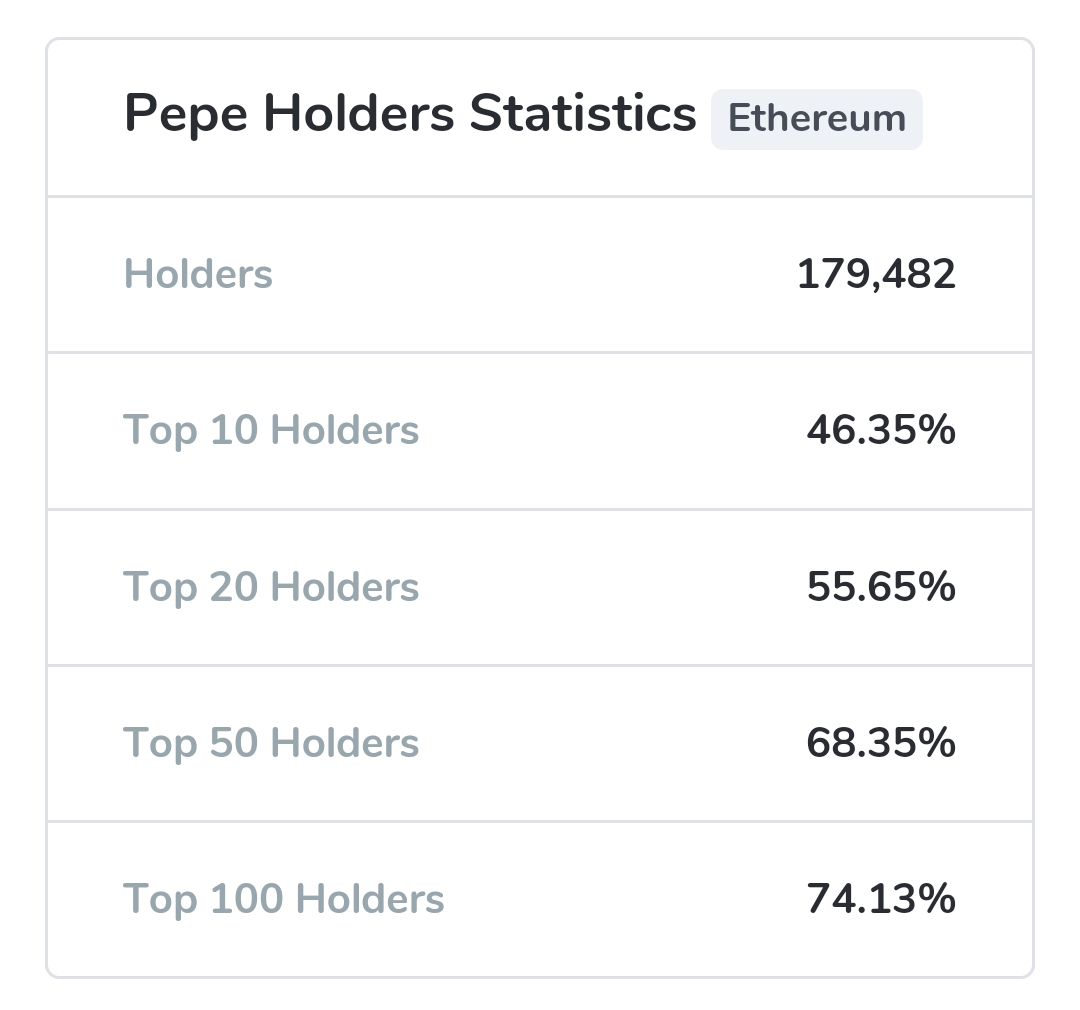The width and height of the screenshot is (1080, 1010).
Task: Click the Top 50 Holders label
Action: [271, 743]
